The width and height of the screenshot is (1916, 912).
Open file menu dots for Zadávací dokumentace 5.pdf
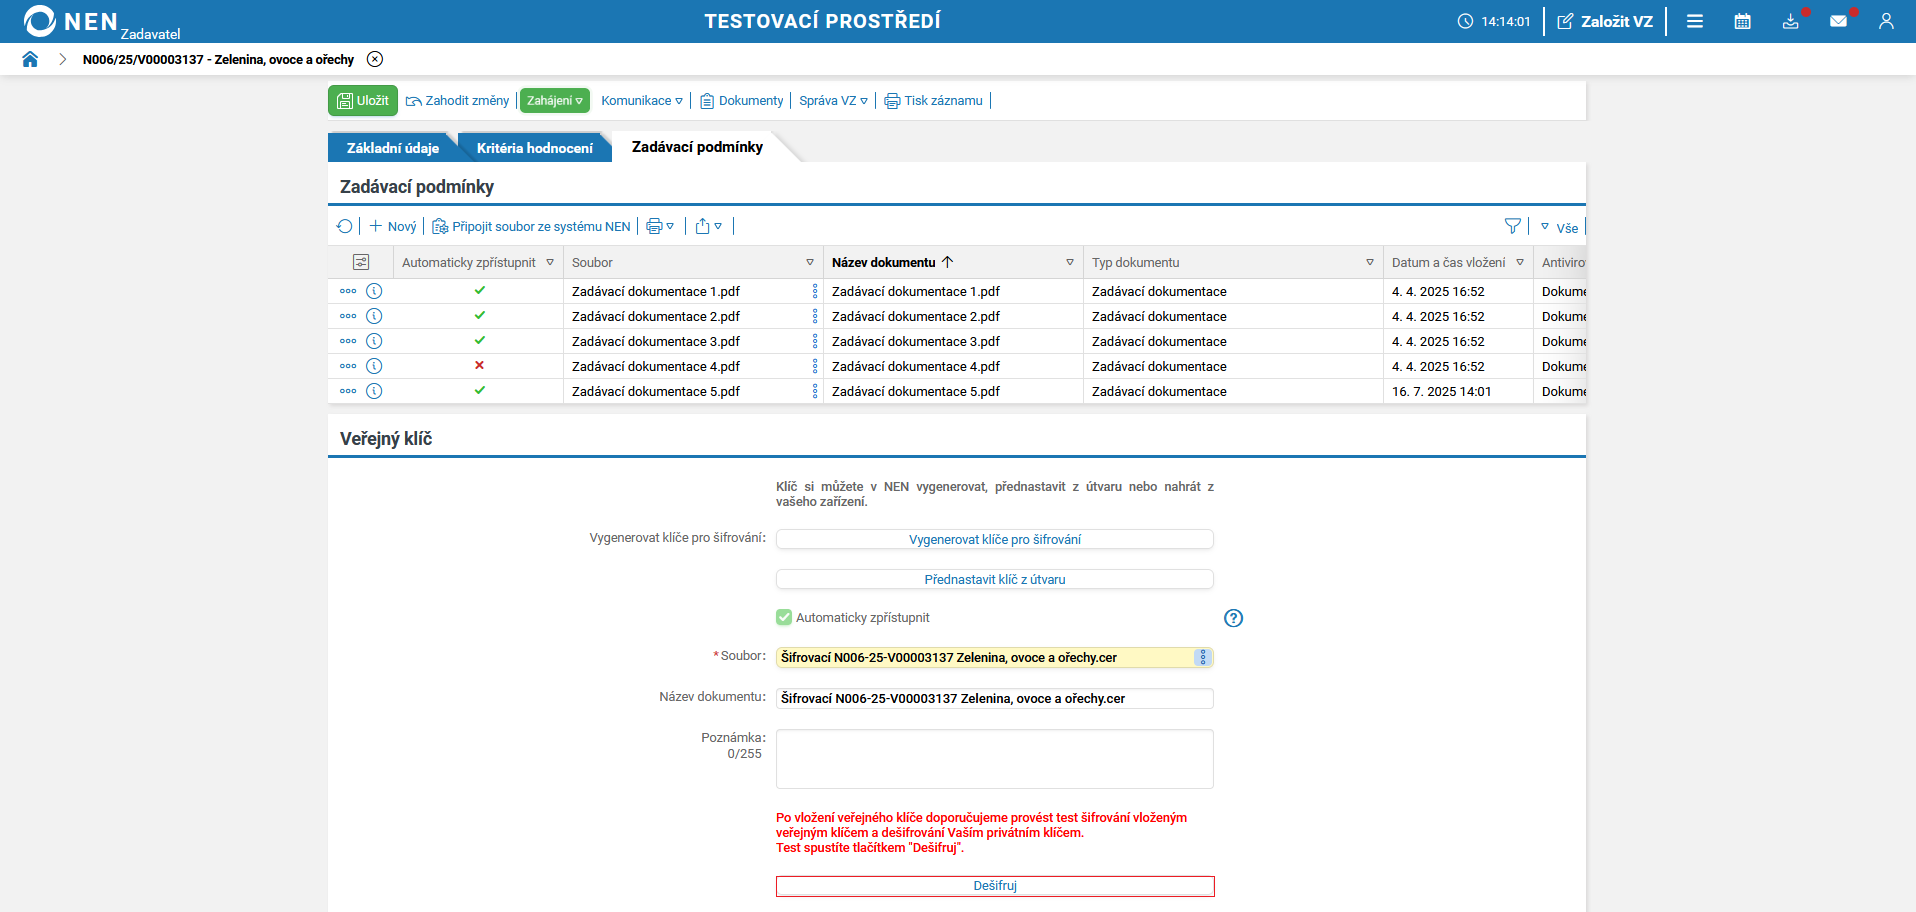815,391
